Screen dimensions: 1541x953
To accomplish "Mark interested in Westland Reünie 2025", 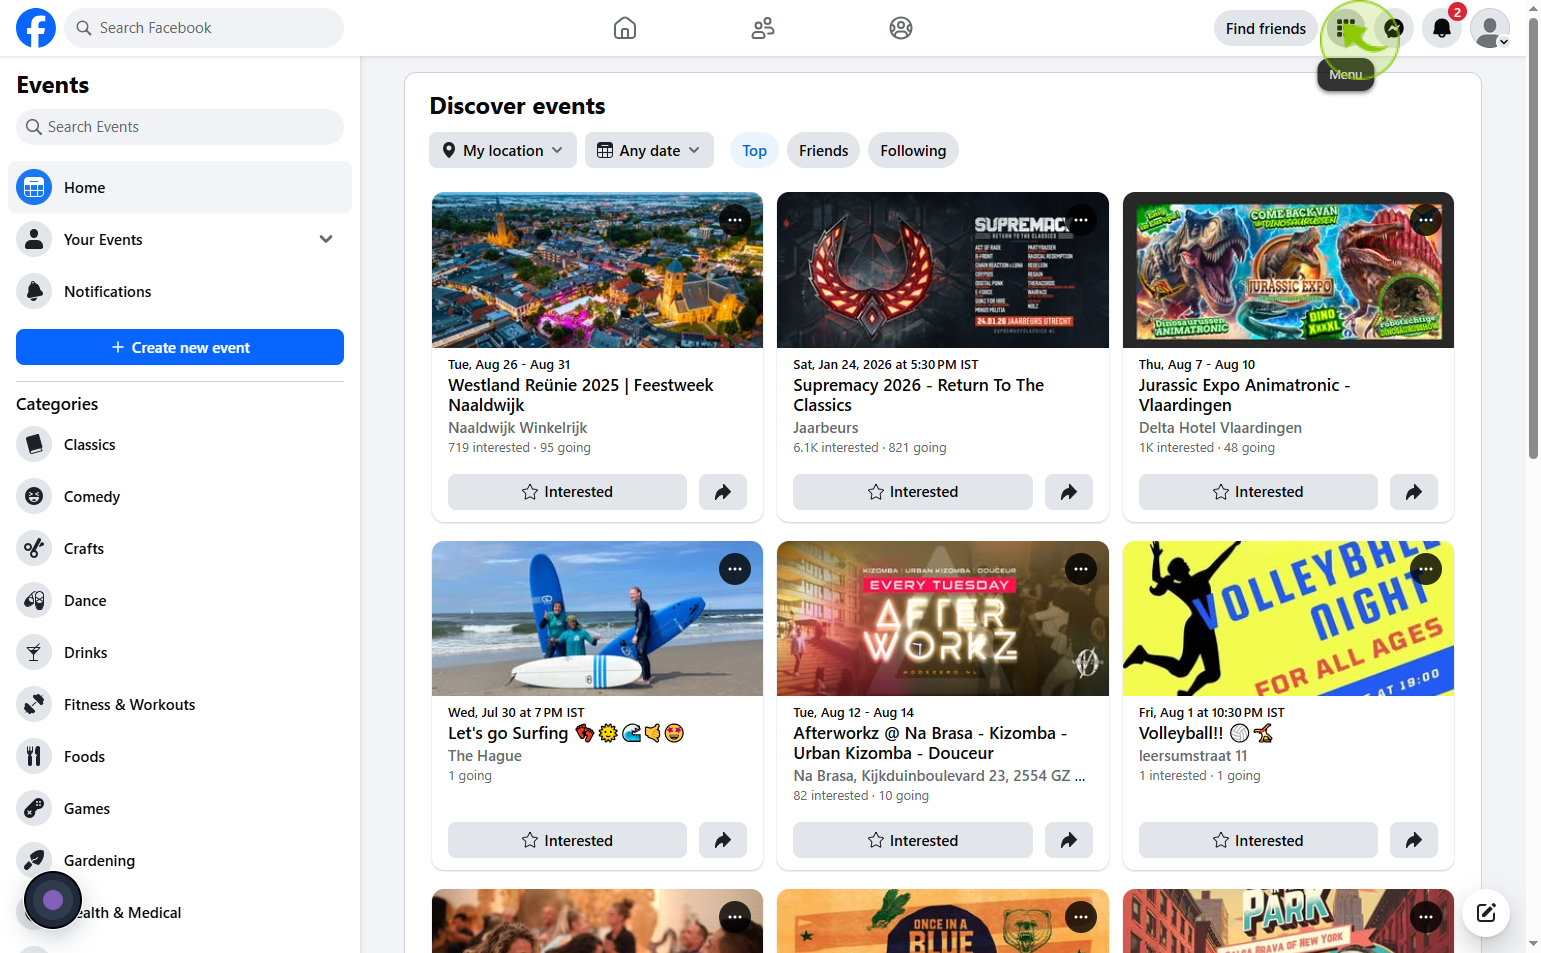I will click(567, 492).
